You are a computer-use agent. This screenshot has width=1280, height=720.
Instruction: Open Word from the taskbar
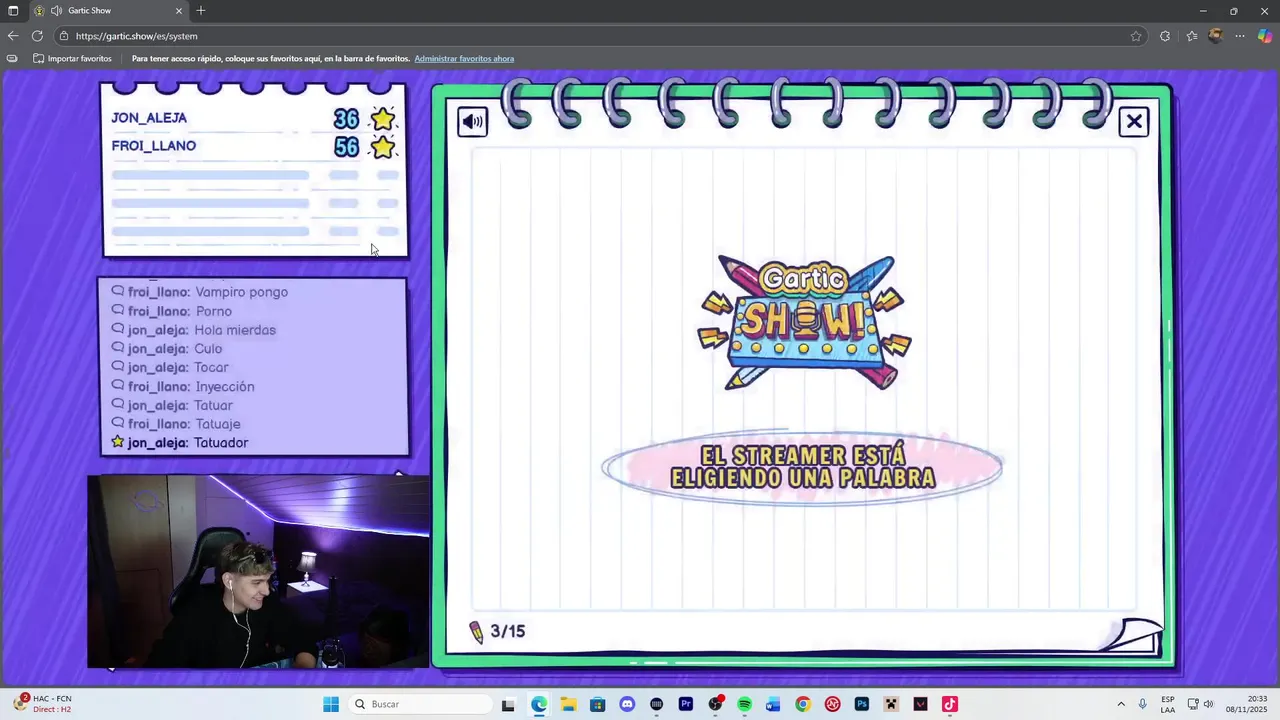coord(773,704)
